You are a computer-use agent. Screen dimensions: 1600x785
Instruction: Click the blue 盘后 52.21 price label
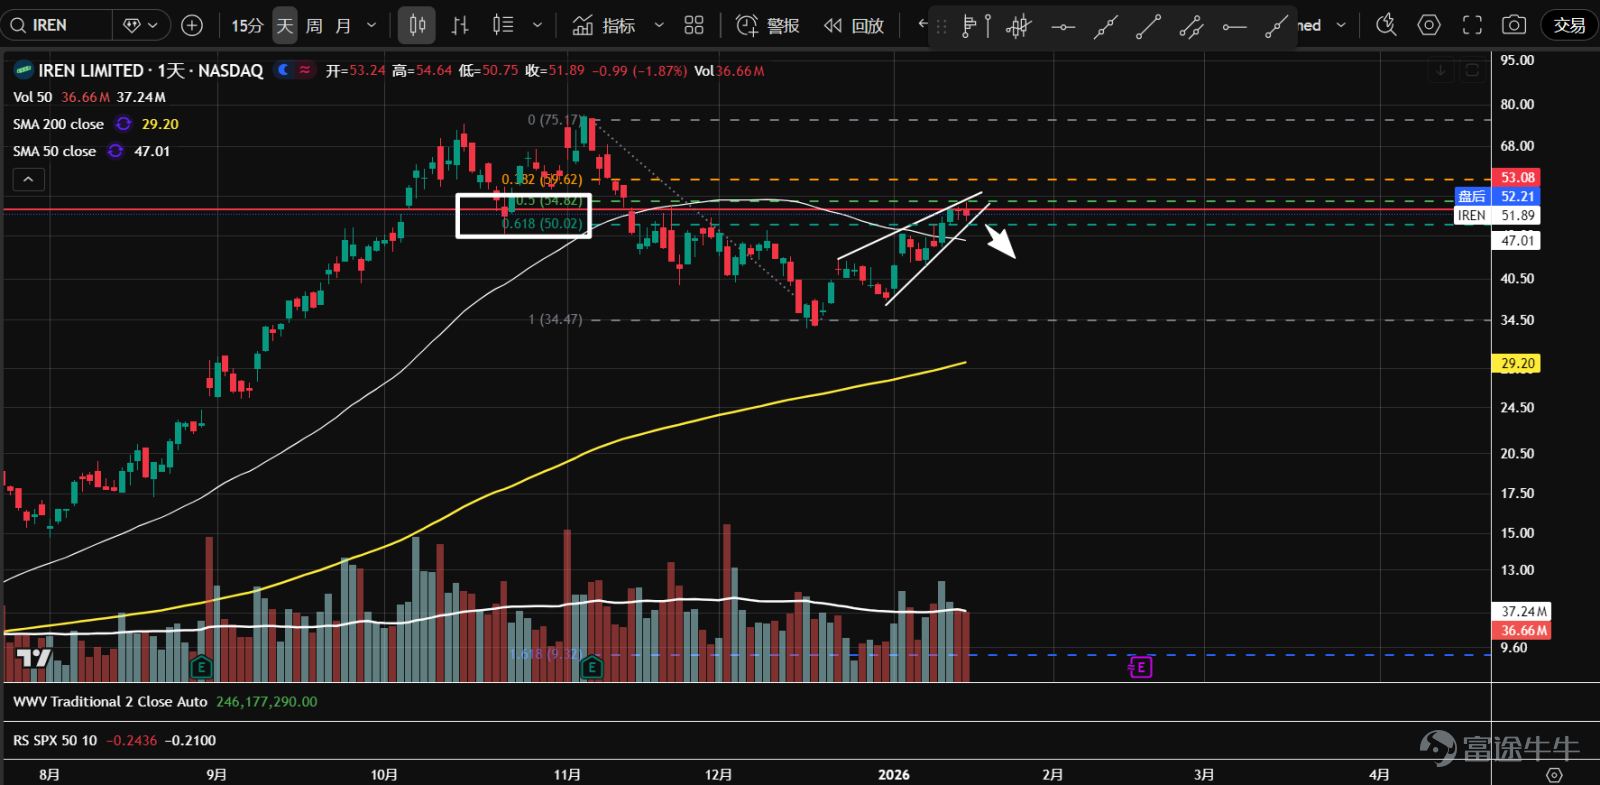click(1497, 196)
